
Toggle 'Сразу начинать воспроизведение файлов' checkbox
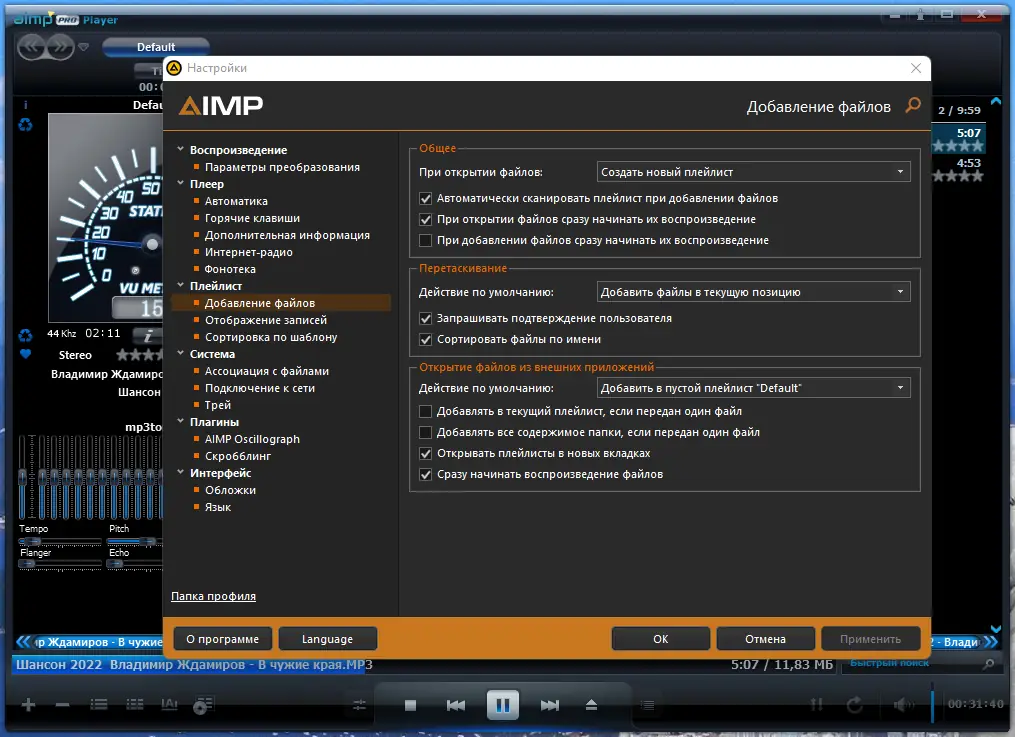[x=425, y=474]
